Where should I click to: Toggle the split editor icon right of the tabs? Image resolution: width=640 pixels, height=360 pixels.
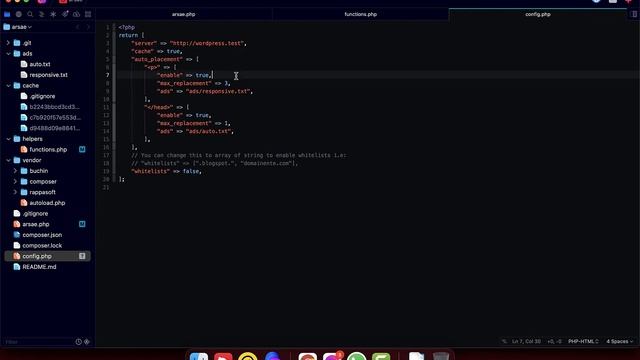634,14
